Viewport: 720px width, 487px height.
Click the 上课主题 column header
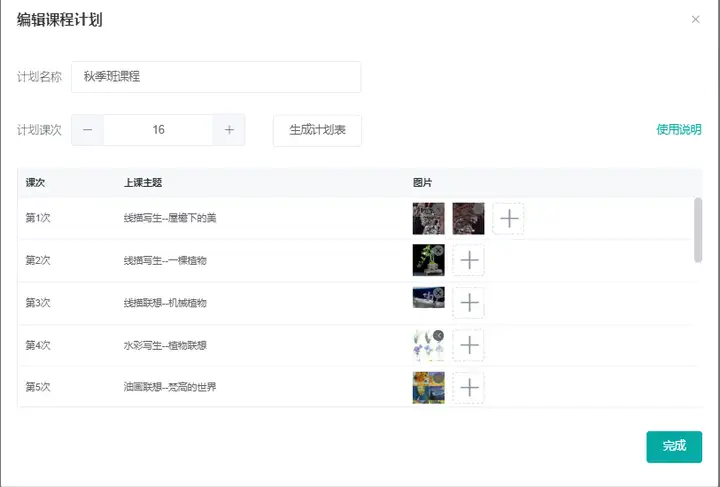[143, 183]
